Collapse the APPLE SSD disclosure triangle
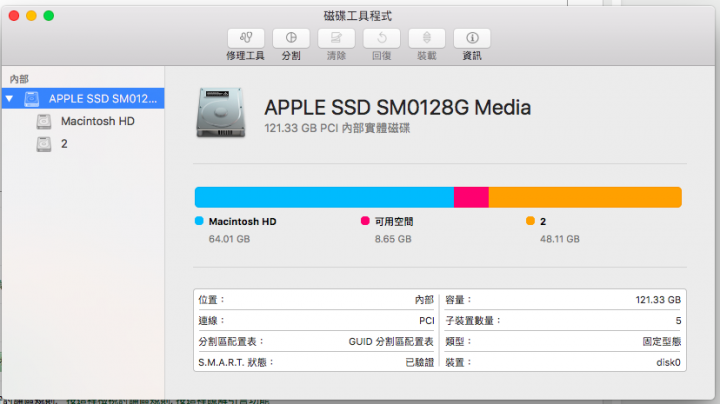The image size is (720, 404). click(9, 99)
